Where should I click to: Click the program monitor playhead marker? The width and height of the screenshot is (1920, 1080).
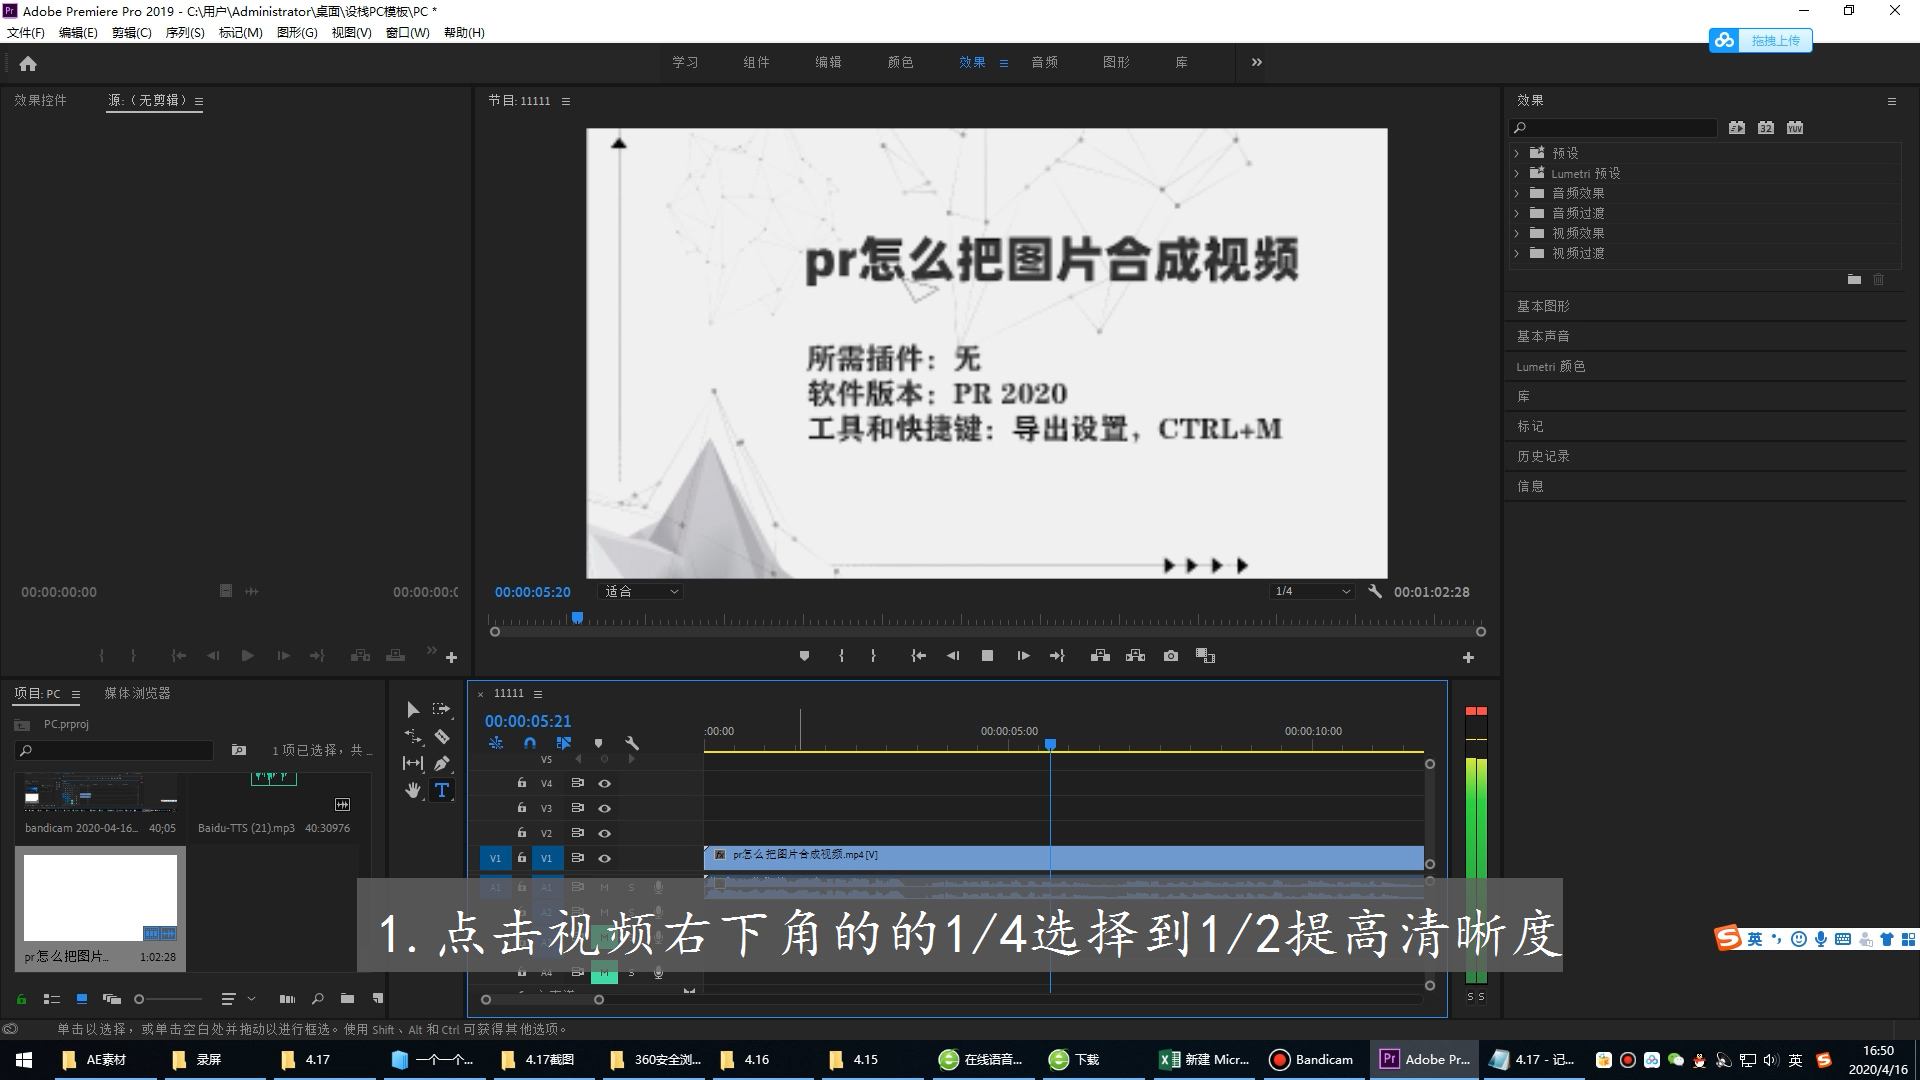577,618
